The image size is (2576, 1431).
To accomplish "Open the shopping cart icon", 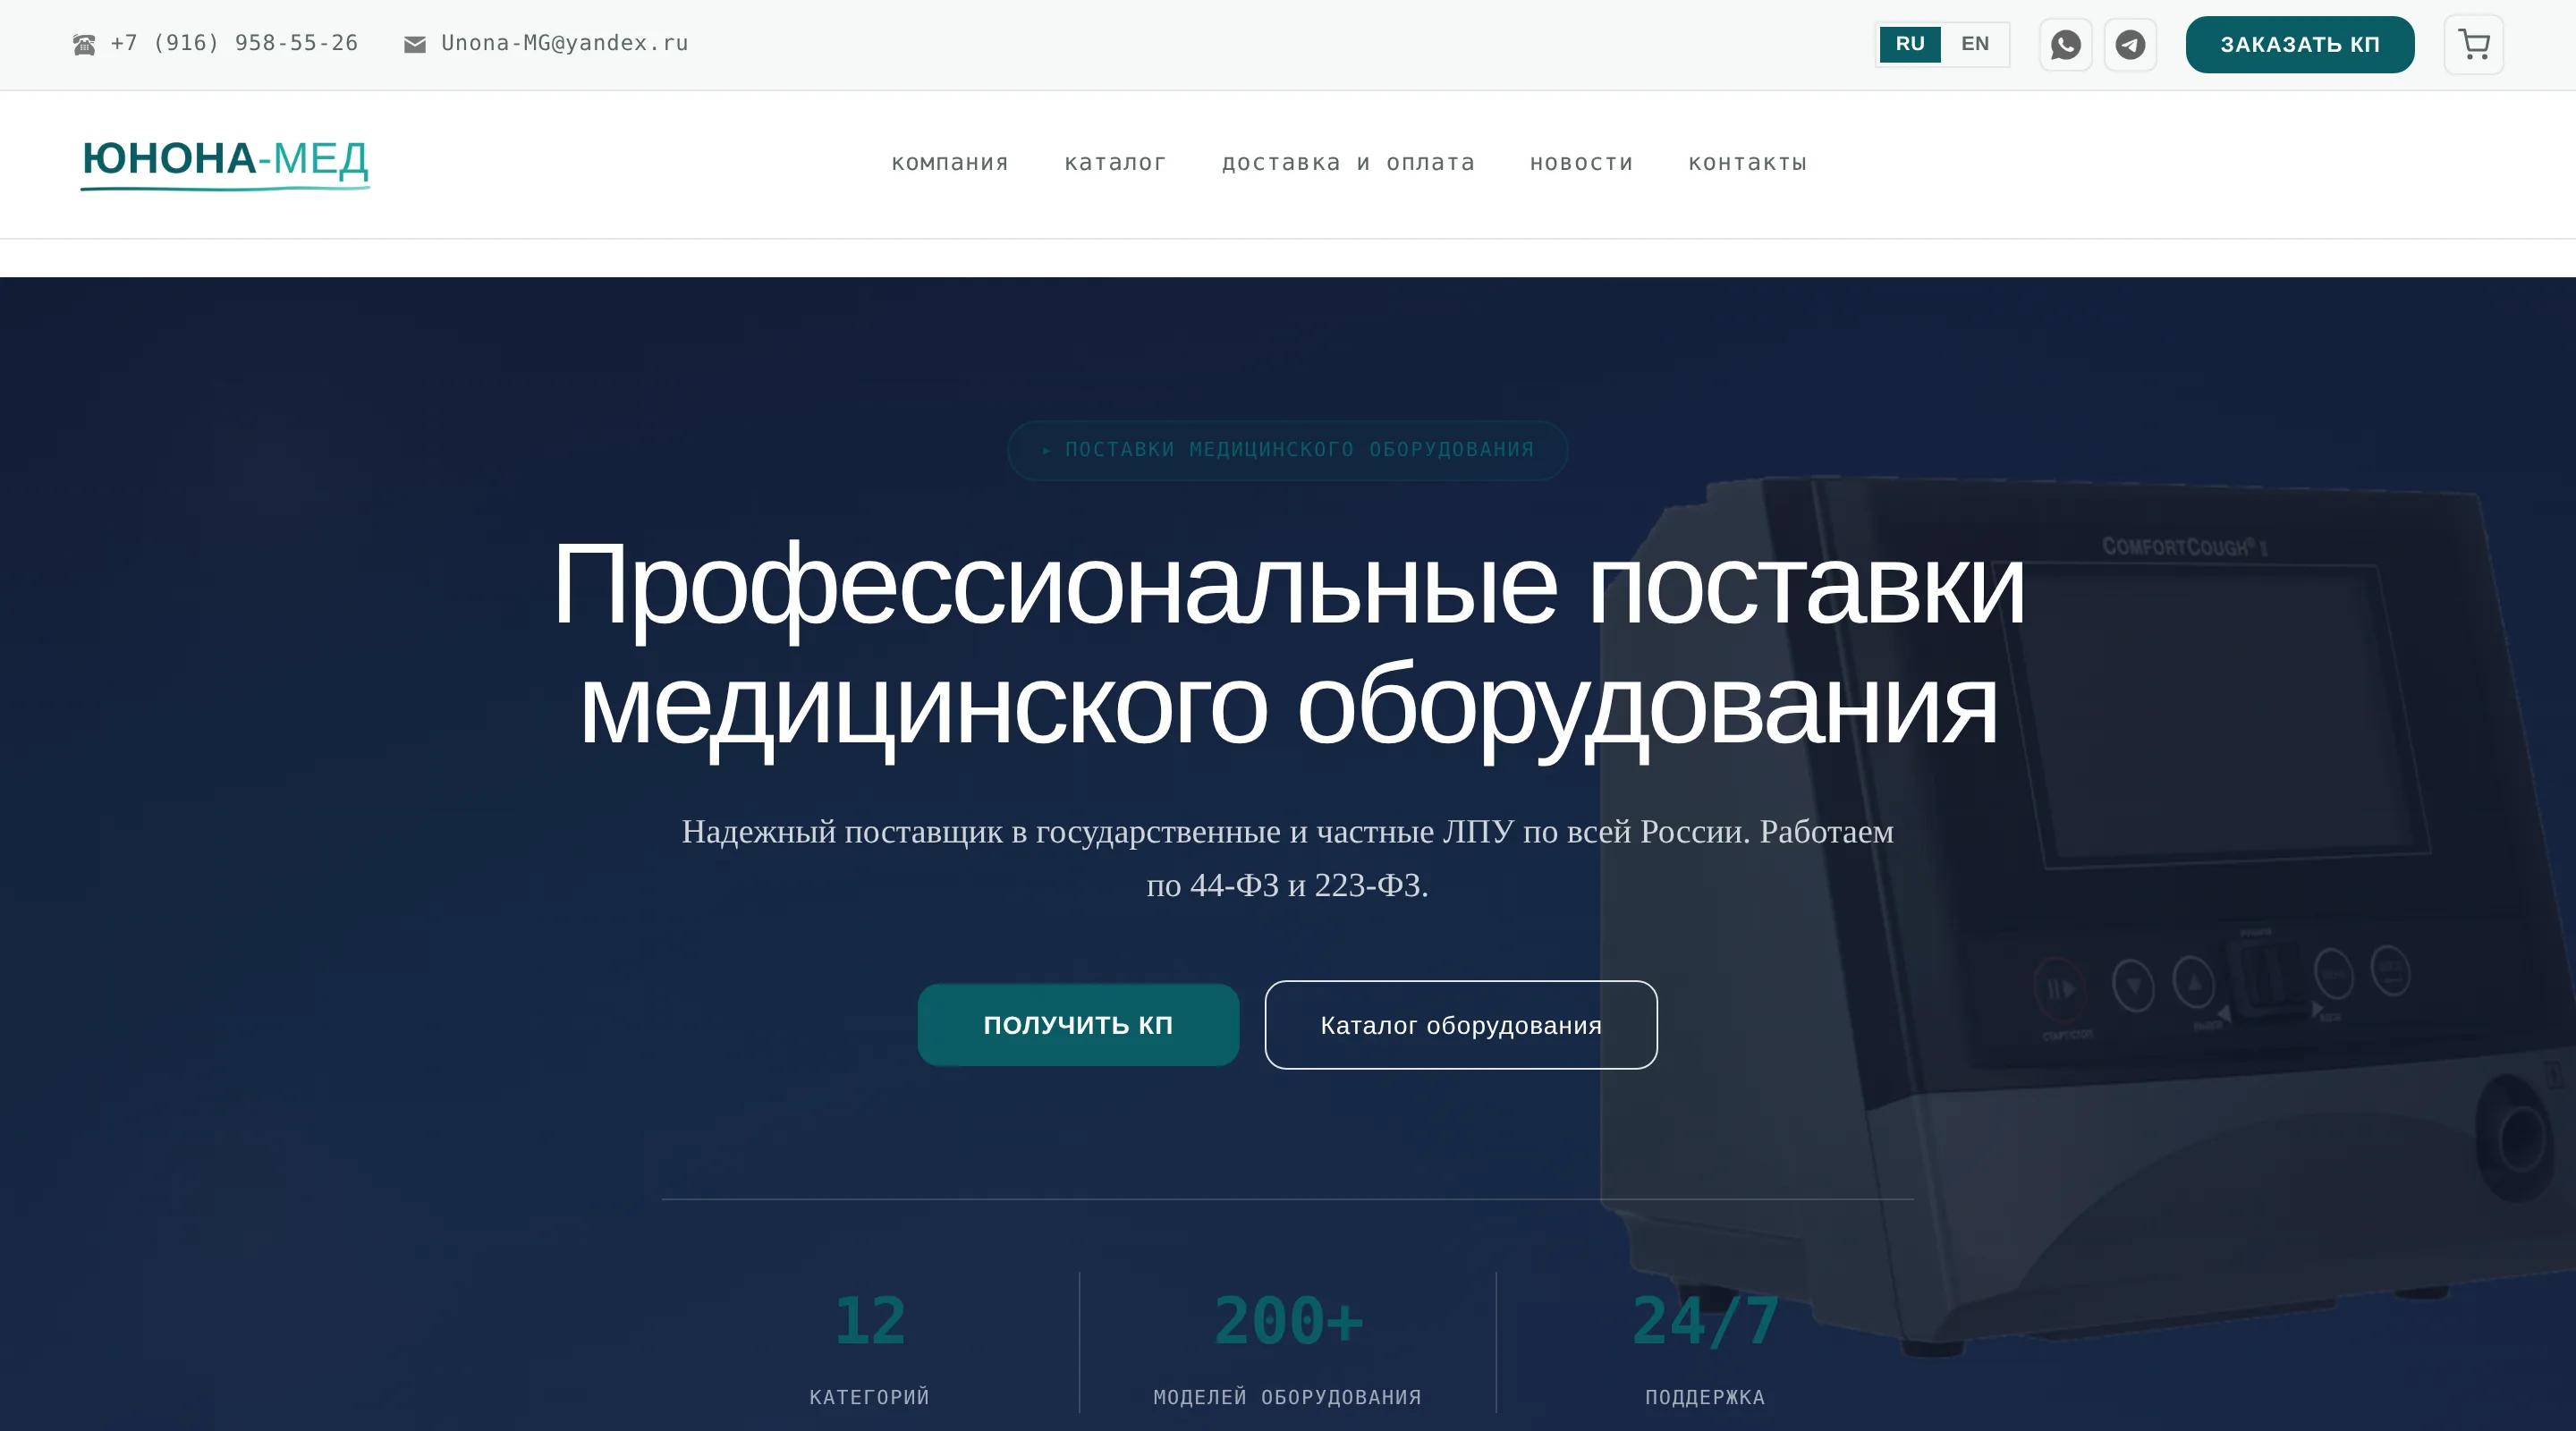I will pyautogui.click(x=2474, y=45).
